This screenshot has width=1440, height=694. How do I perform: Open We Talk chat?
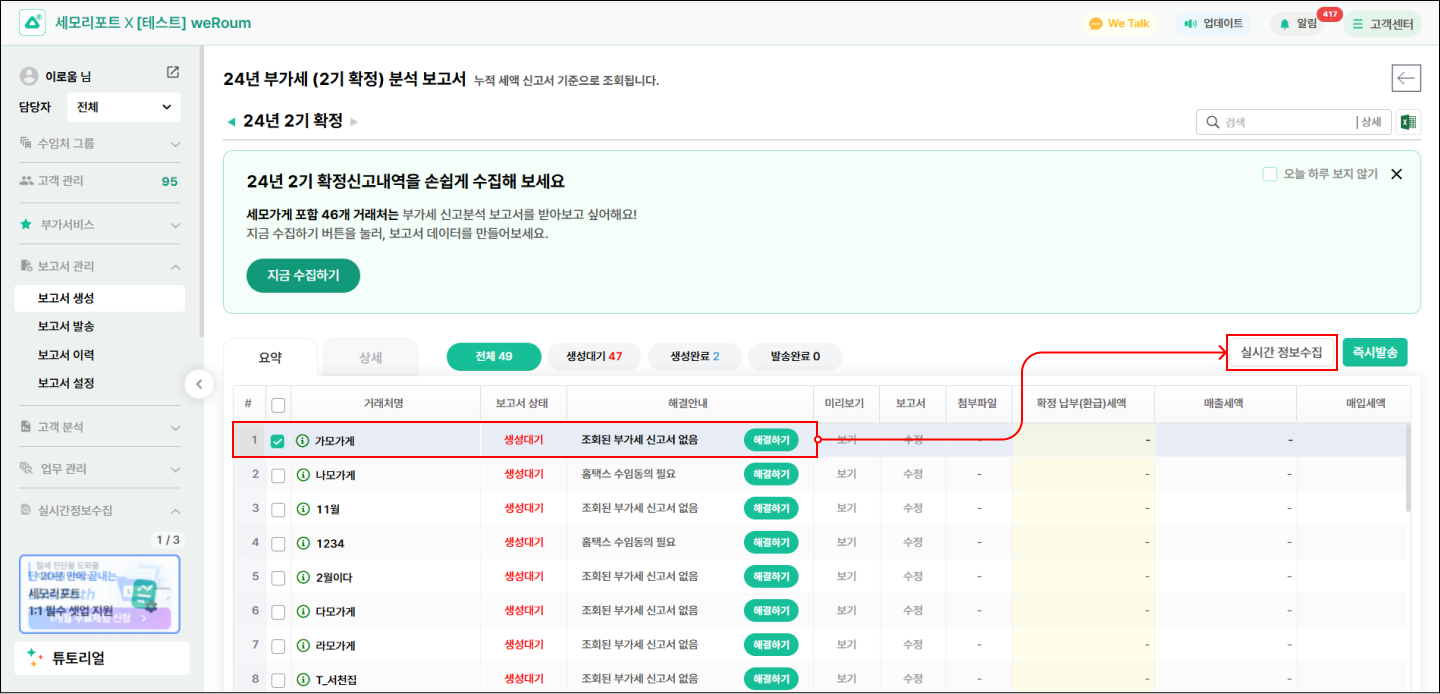(1119, 24)
